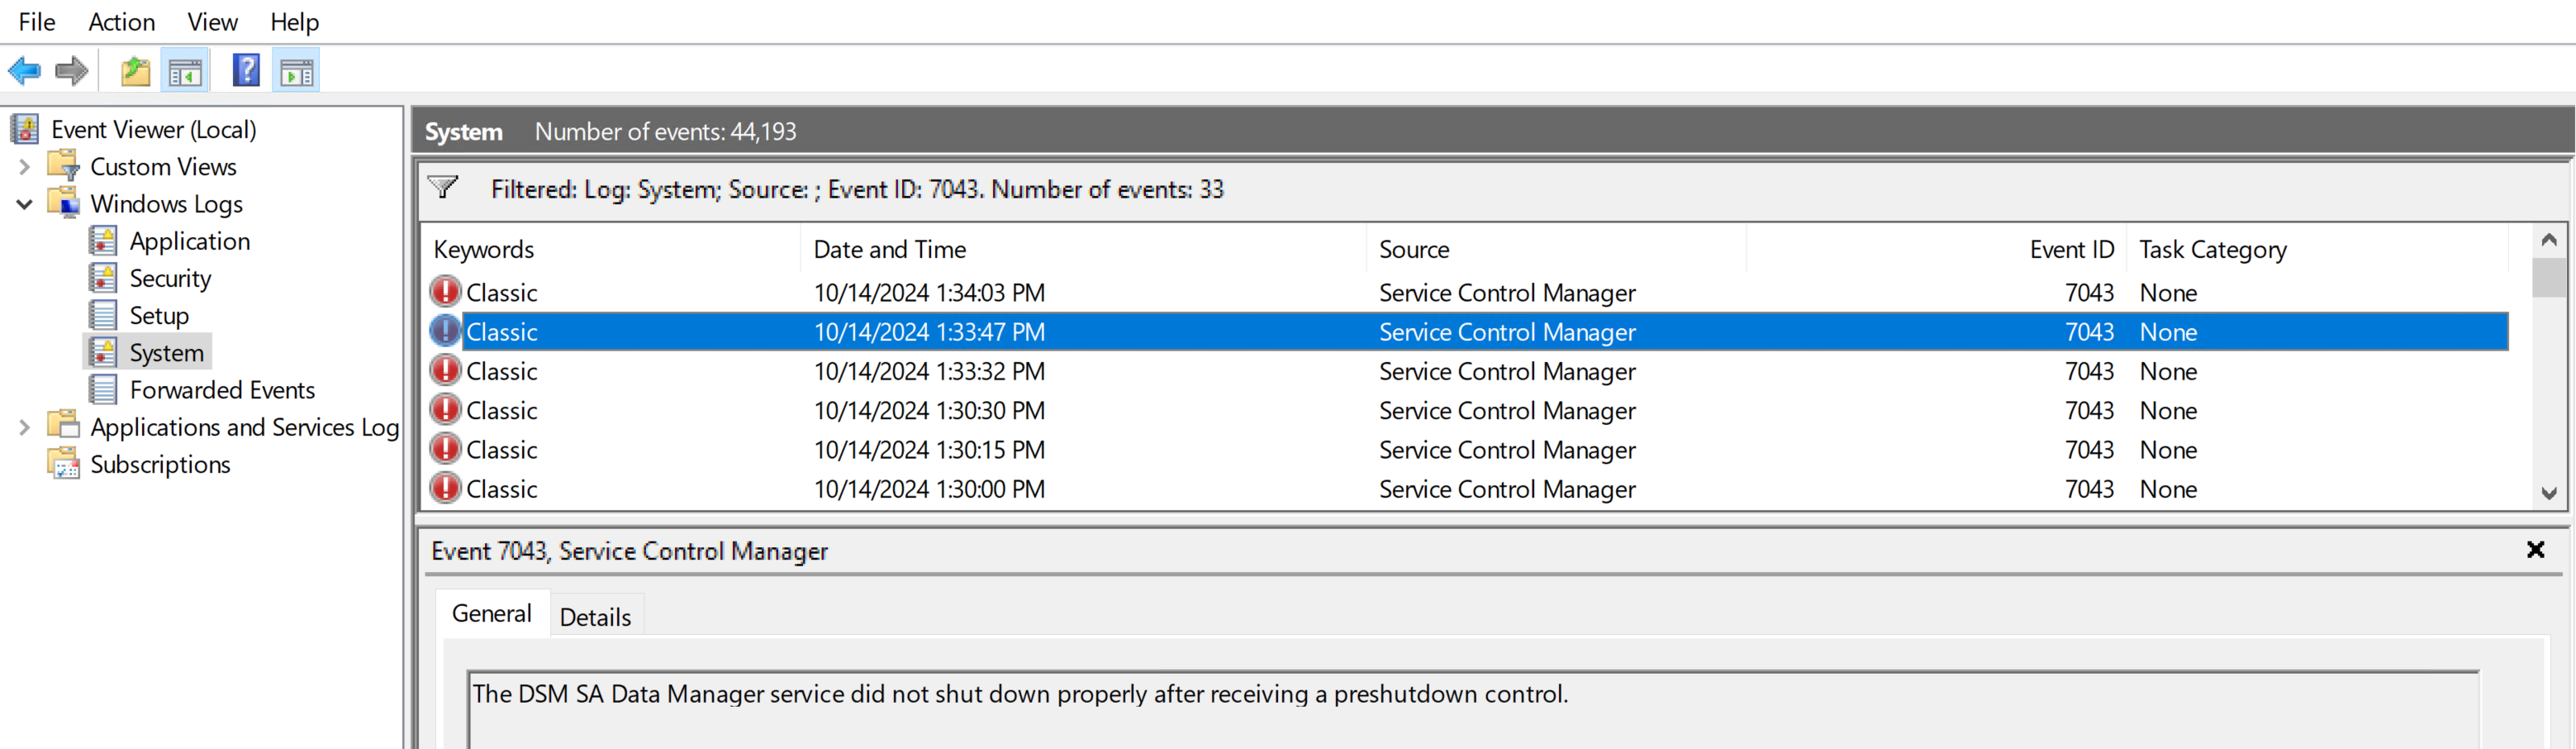Toggle the console tree pane visibility
The width and height of the screenshot is (2576, 749).
[185, 70]
